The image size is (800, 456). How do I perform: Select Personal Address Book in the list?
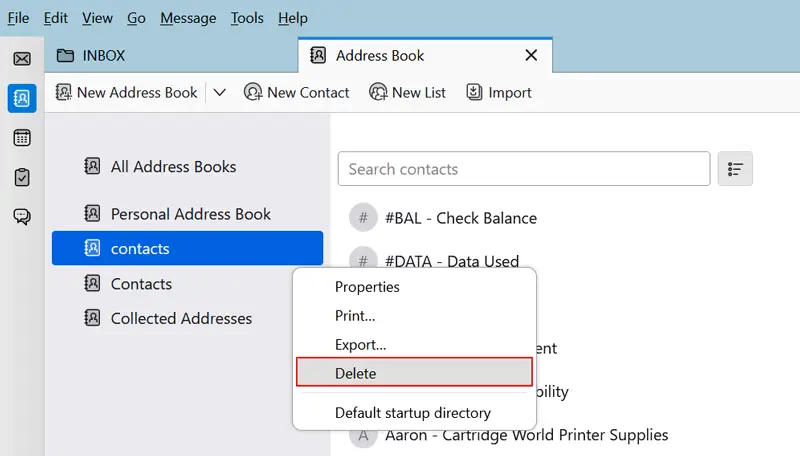click(x=190, y=214)
